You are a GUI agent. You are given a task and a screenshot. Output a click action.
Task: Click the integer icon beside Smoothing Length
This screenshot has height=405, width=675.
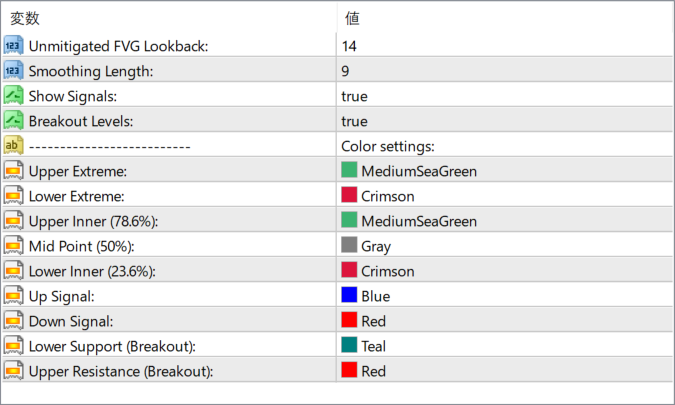coord(13,71)
